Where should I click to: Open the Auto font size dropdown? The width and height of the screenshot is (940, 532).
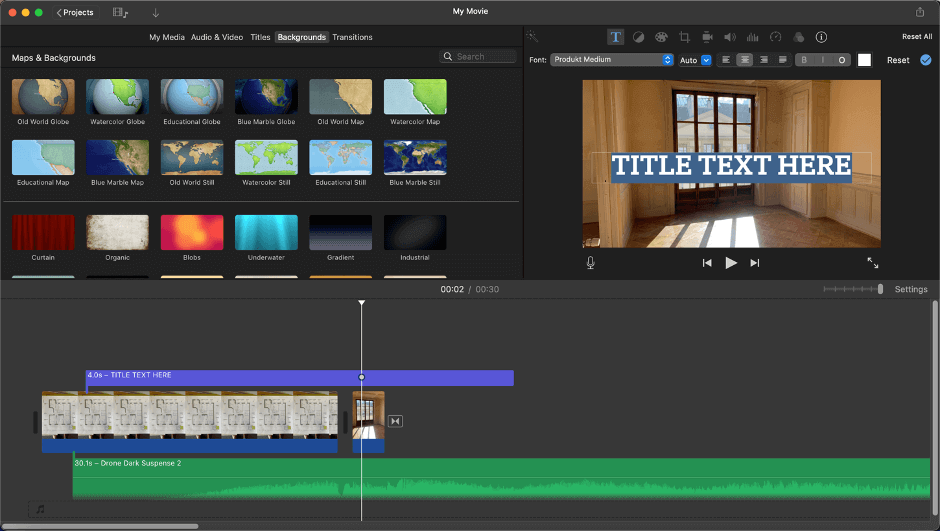coord(695,60)
